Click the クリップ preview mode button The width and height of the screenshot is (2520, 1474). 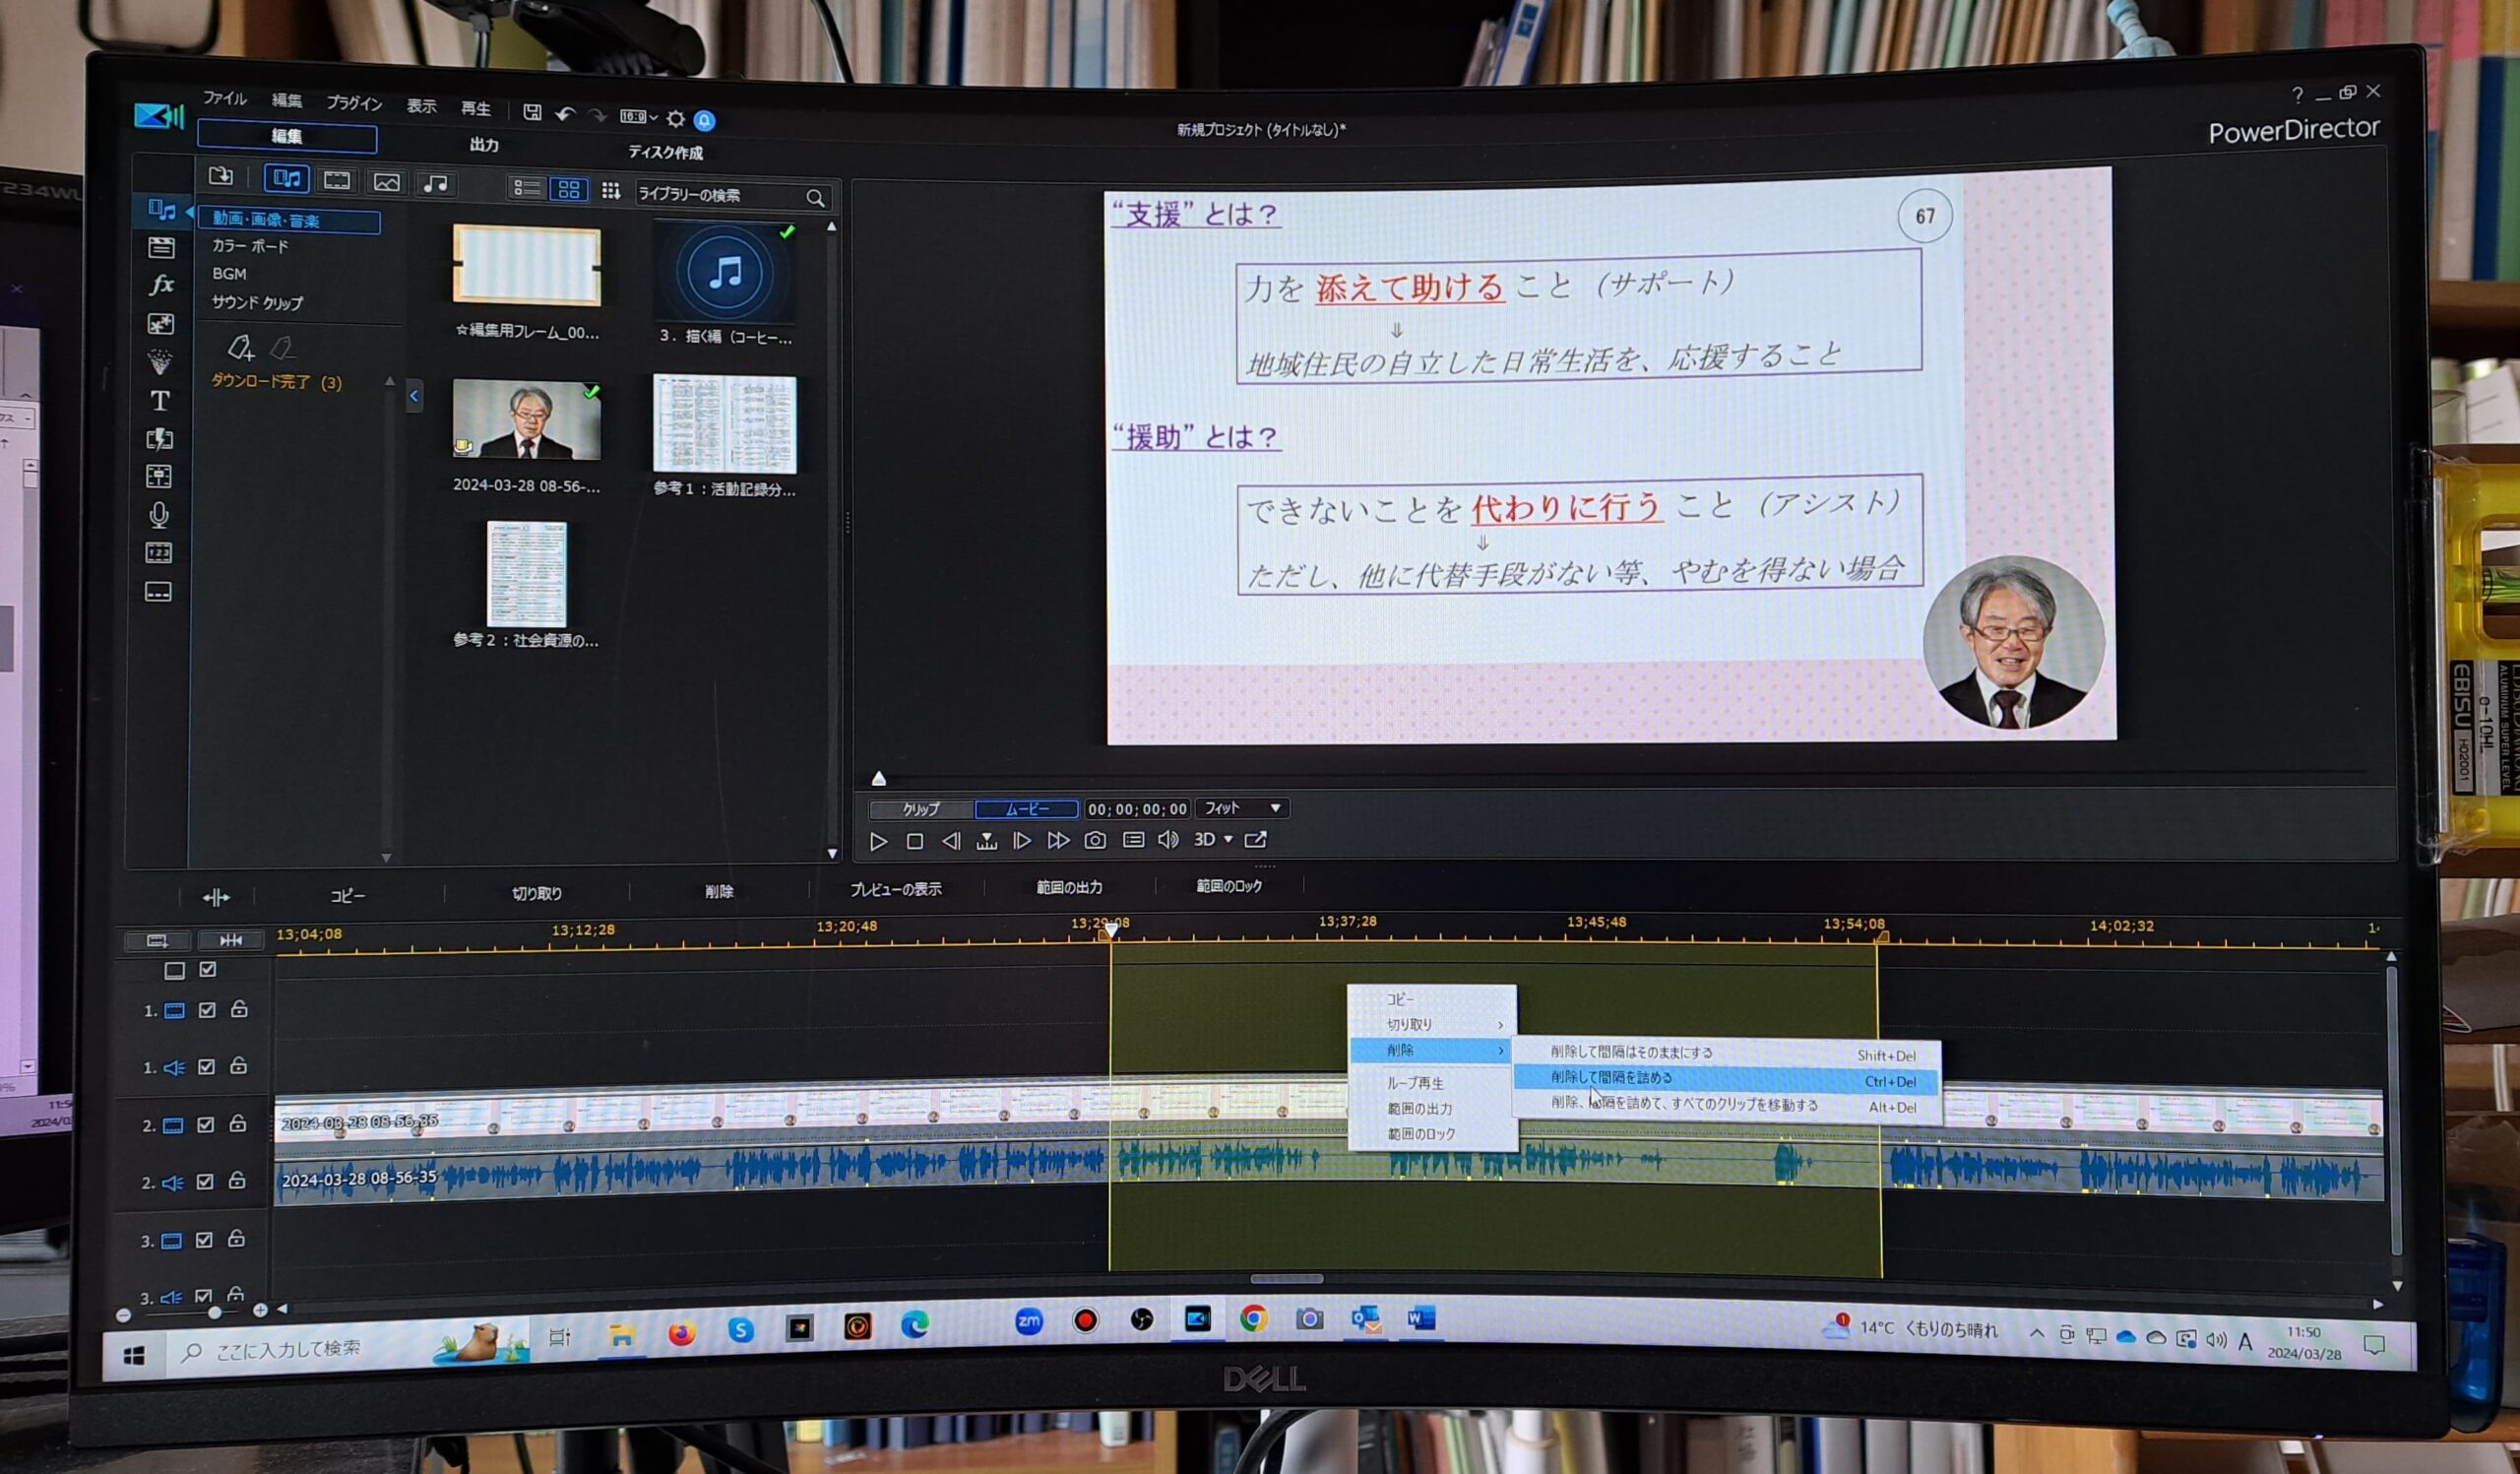(921, 809)
